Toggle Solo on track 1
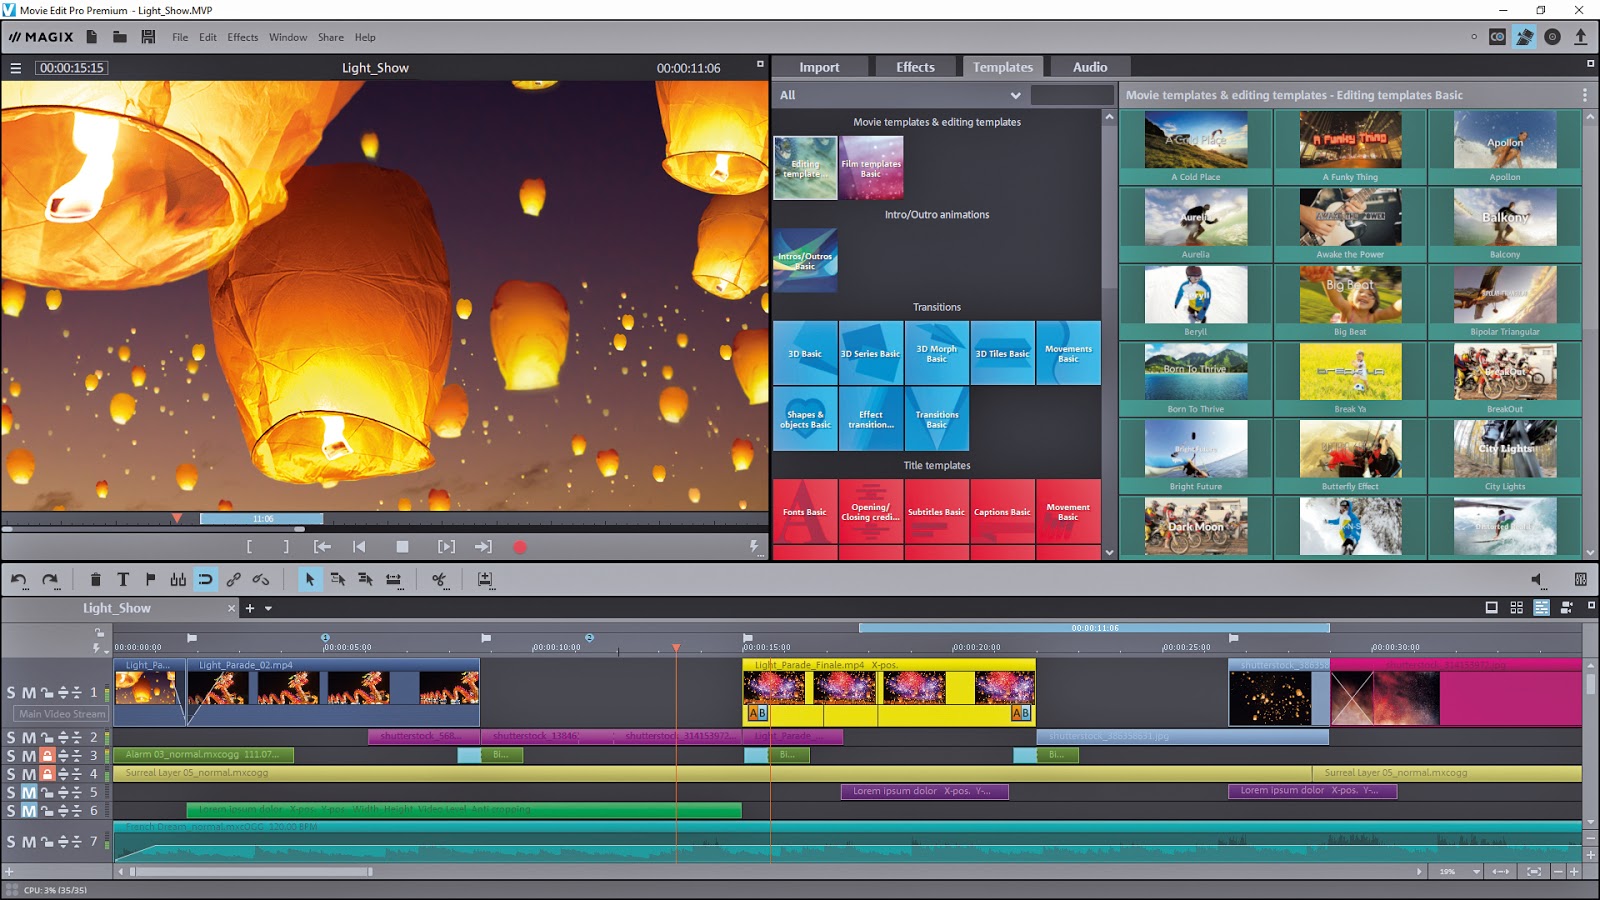 (11, 692)
